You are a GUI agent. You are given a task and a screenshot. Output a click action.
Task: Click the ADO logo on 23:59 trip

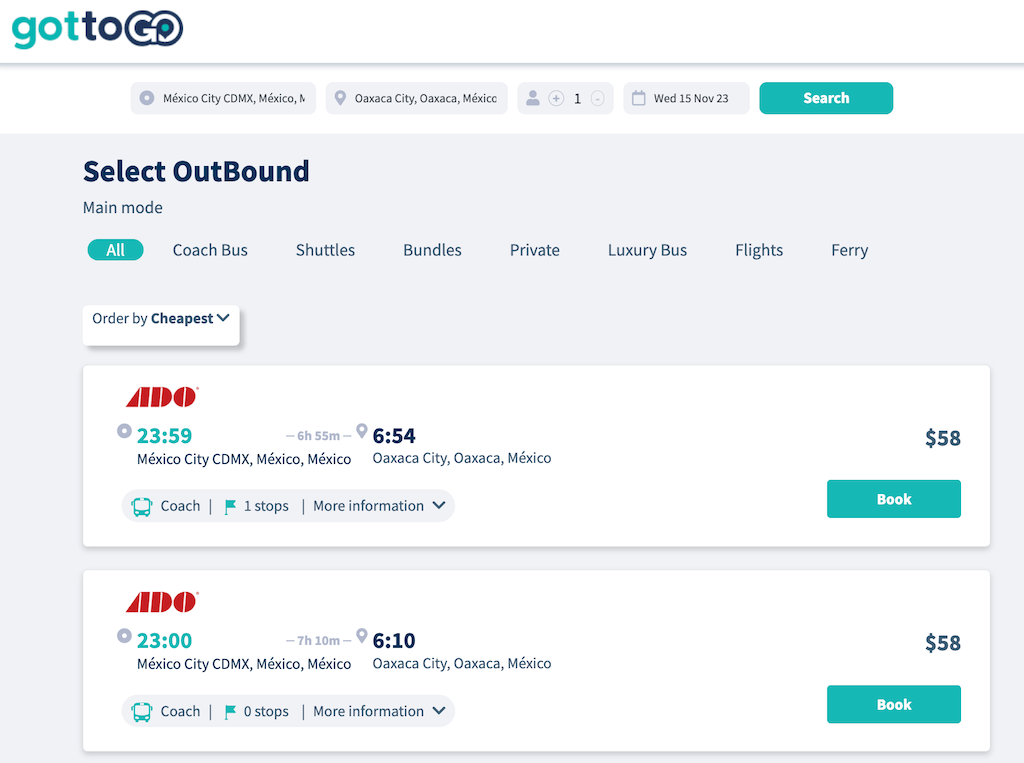162,397
